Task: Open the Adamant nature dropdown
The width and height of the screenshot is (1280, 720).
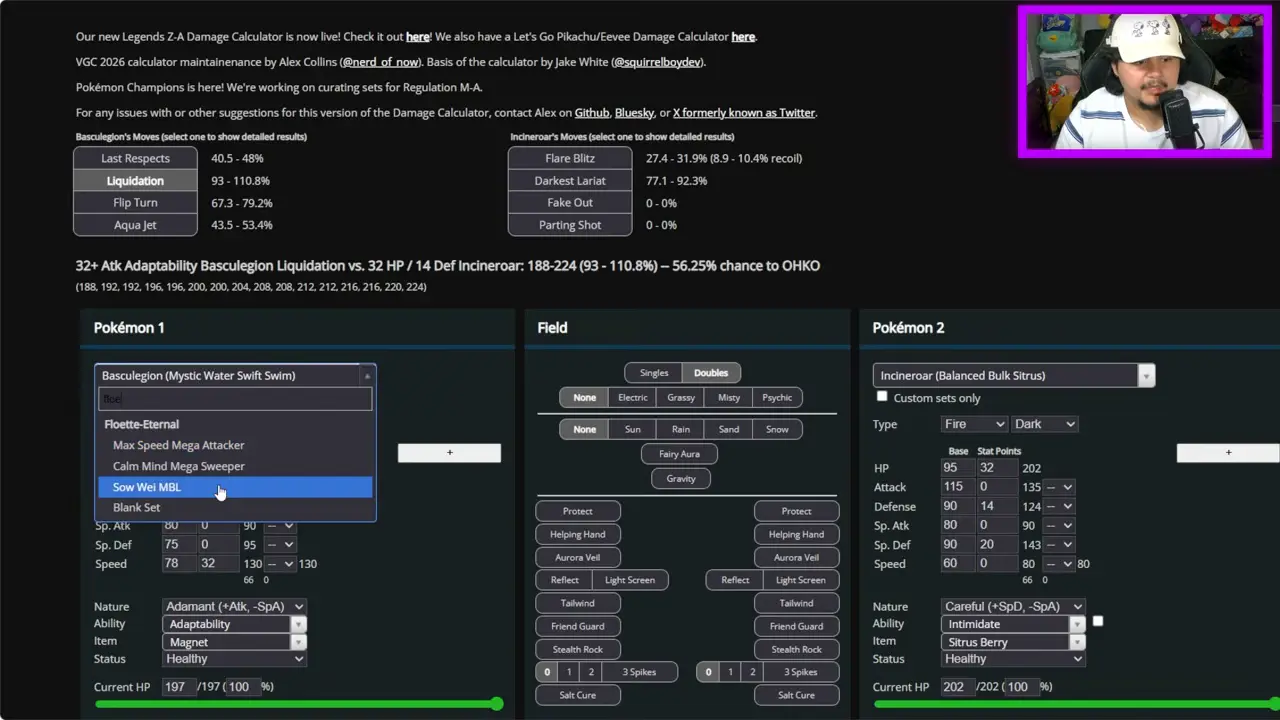Action: (x=234, y=606)
